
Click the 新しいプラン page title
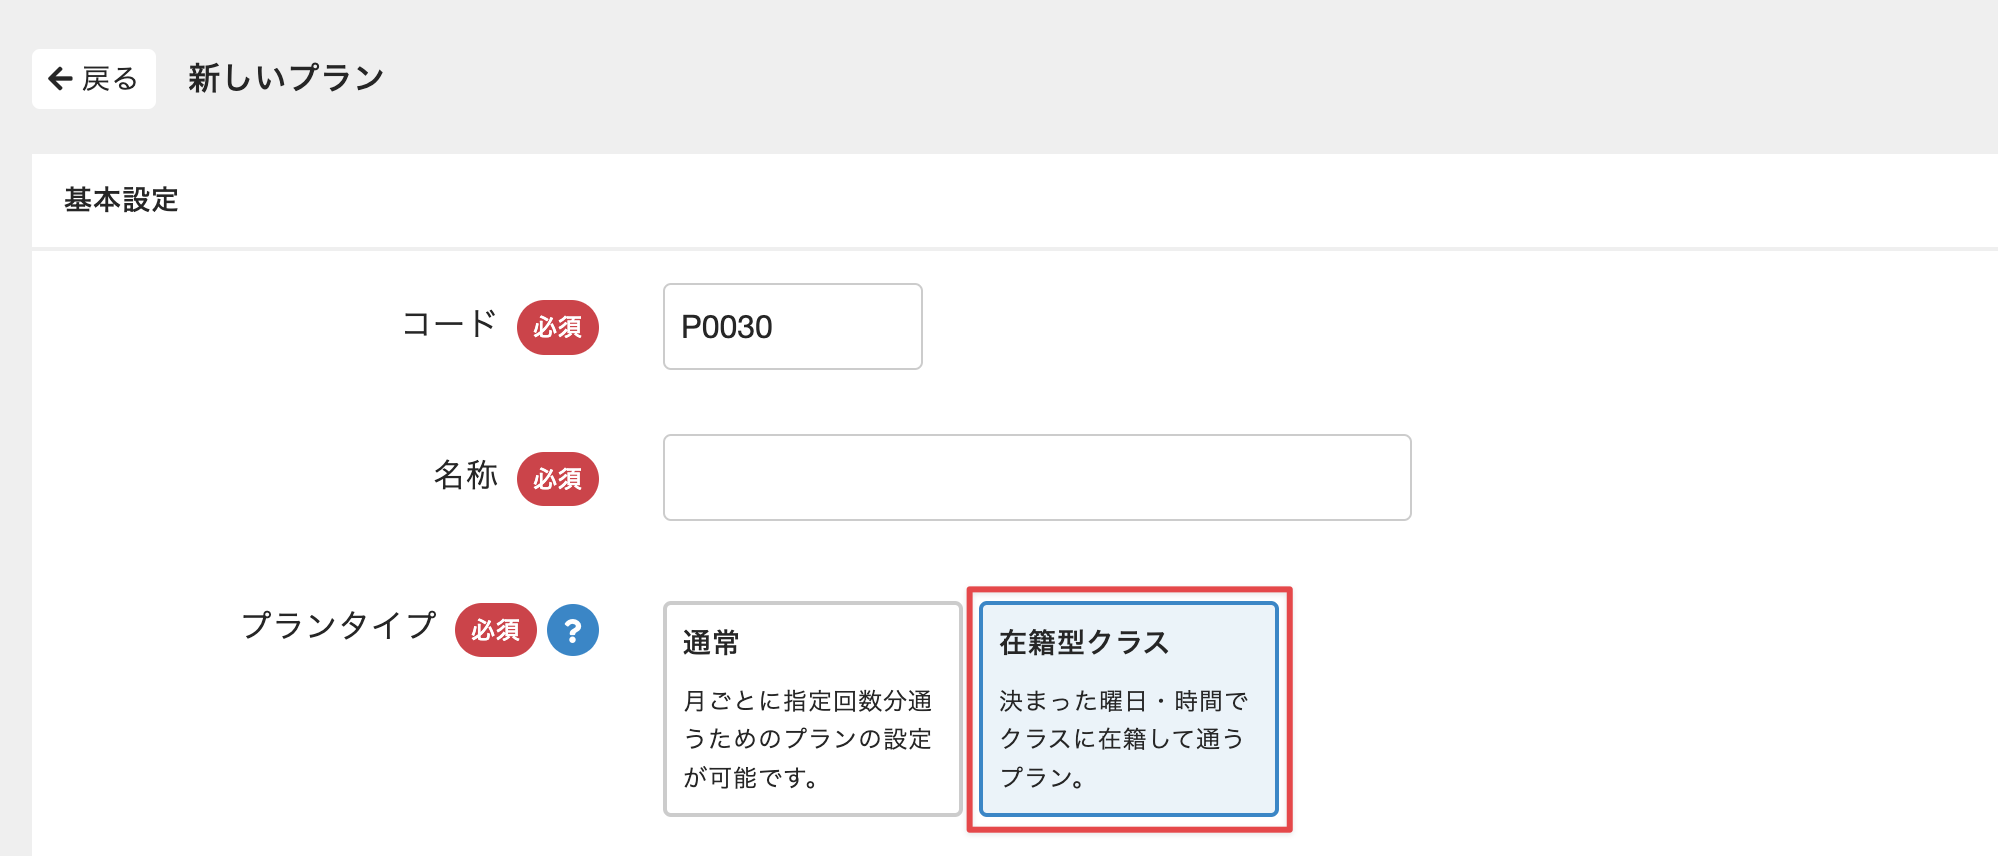(286, 78)
